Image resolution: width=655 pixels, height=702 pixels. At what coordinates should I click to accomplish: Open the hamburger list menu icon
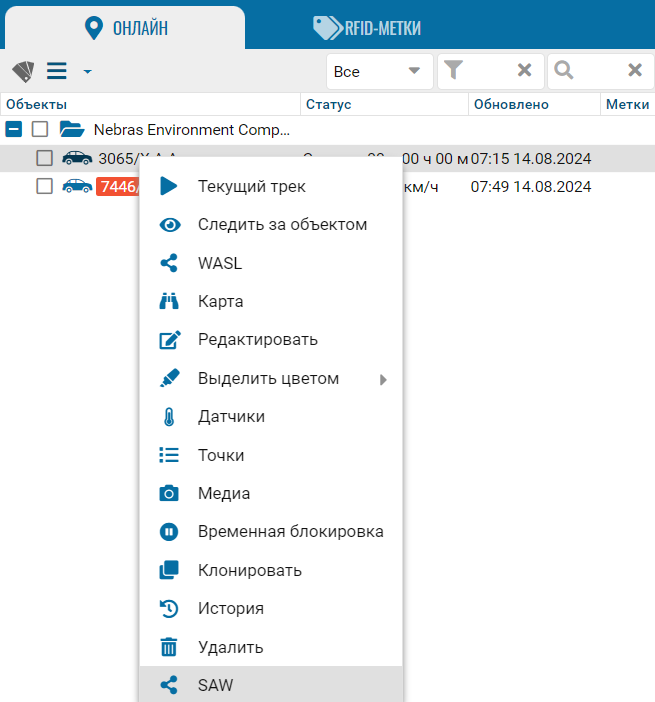point(56,71)
